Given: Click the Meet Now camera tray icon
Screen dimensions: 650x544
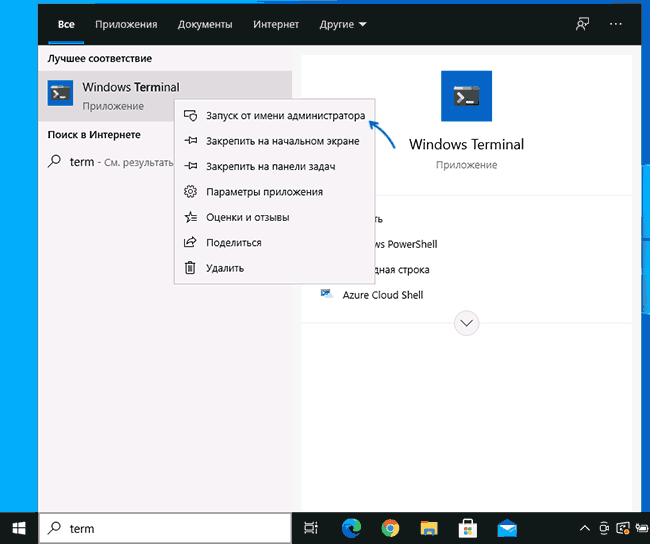Looking at the screenshot, I should (x=604, y=528).
